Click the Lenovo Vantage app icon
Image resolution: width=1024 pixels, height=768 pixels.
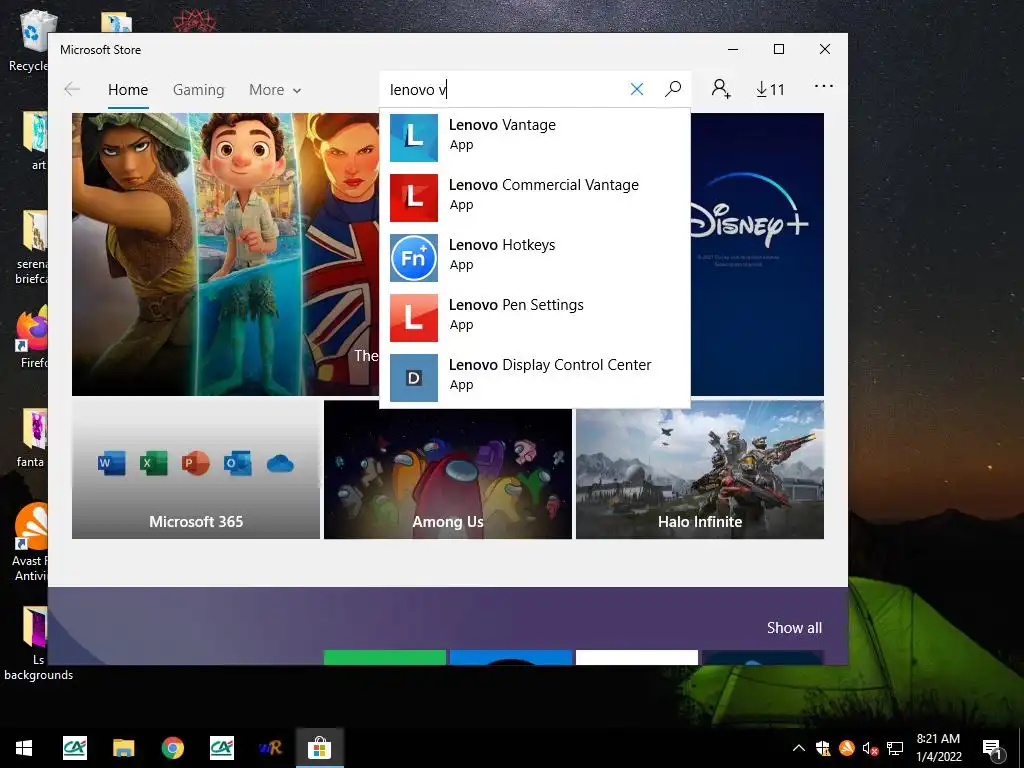(x=414, y=138)
